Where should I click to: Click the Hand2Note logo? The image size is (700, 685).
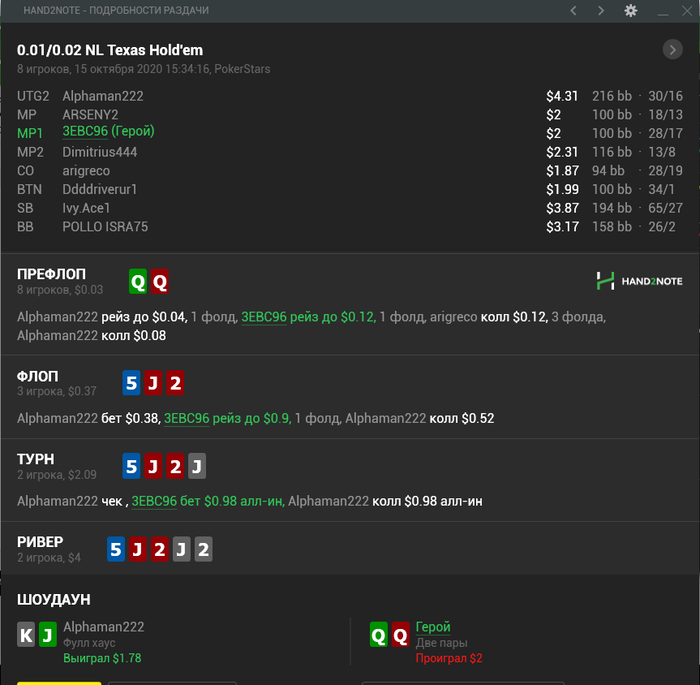click(x=639, y=281)
